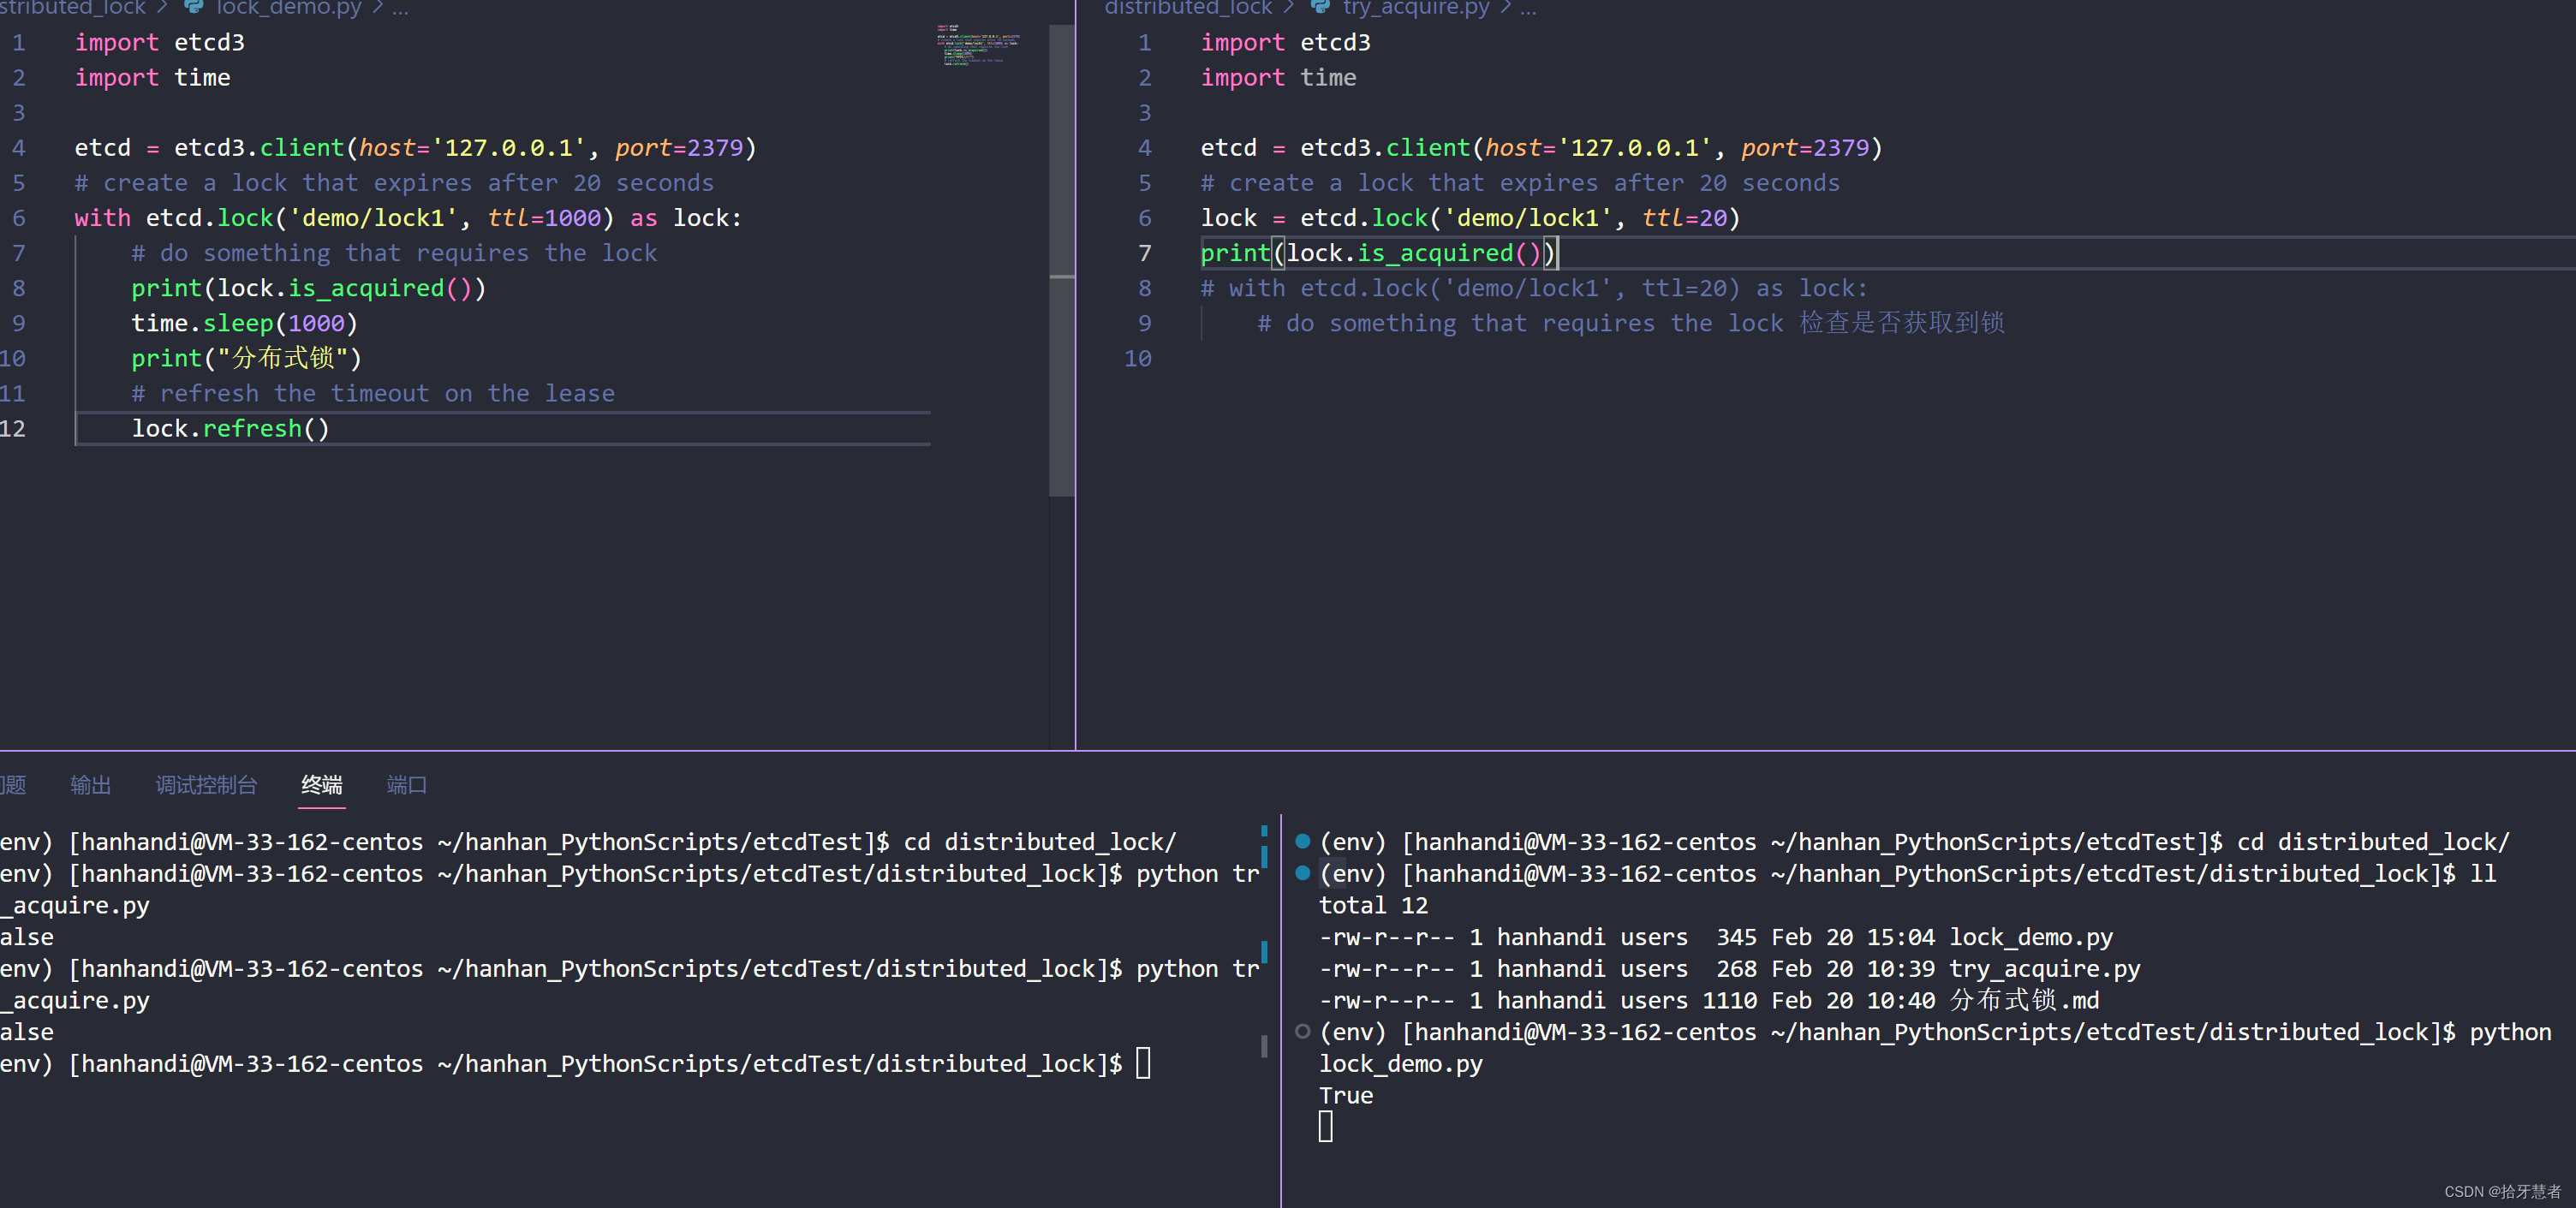Open try_acquire.py breadcrumb dropdown

[x=1415, y=8]
